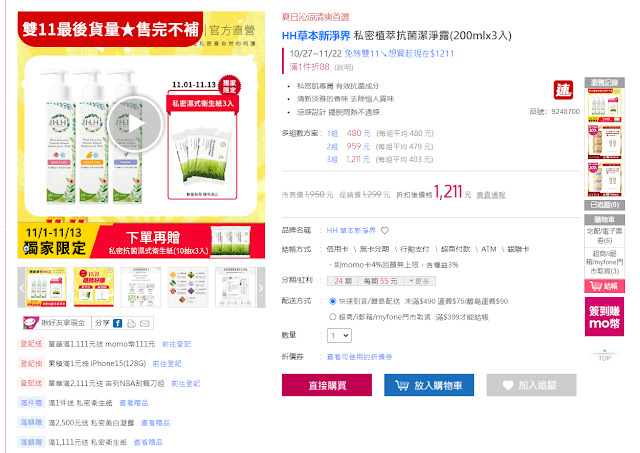Viewport: 640px width, 453px height.
Task: Open the 數量 quantity dropdown
Action: point(339,335)
